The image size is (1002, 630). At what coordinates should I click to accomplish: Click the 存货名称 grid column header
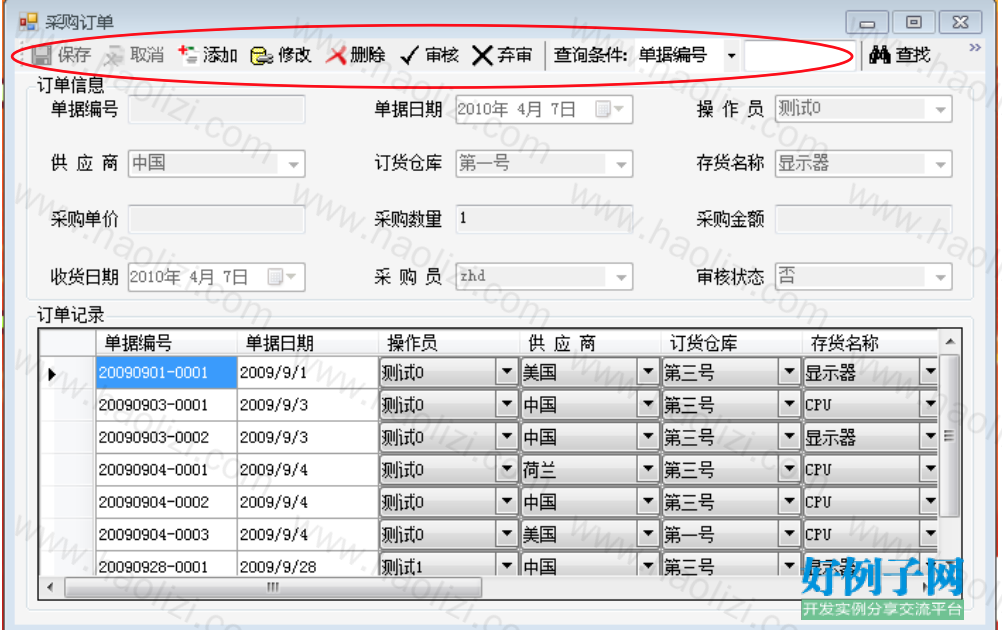click(870, 343)
